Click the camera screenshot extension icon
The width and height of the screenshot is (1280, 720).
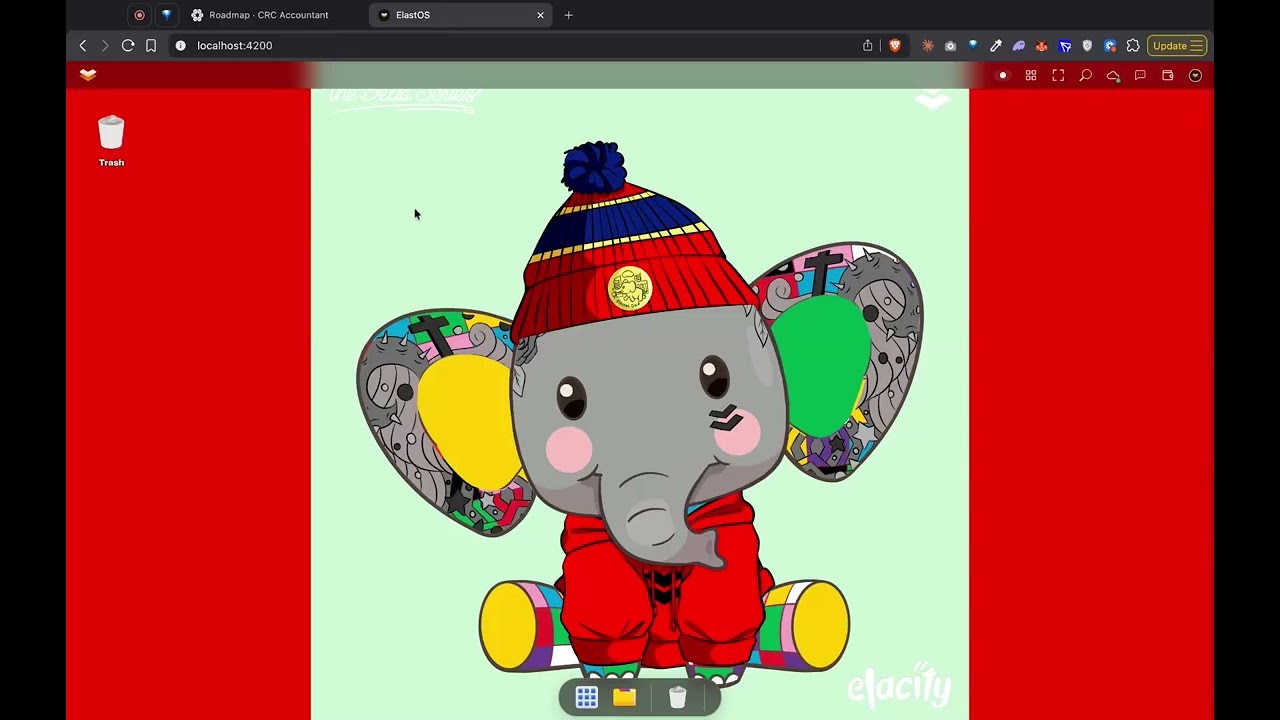click(x=950, y=45)
